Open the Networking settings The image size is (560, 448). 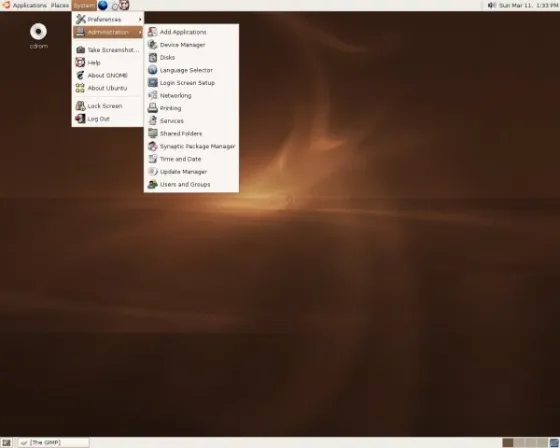[x=191, y=96]
